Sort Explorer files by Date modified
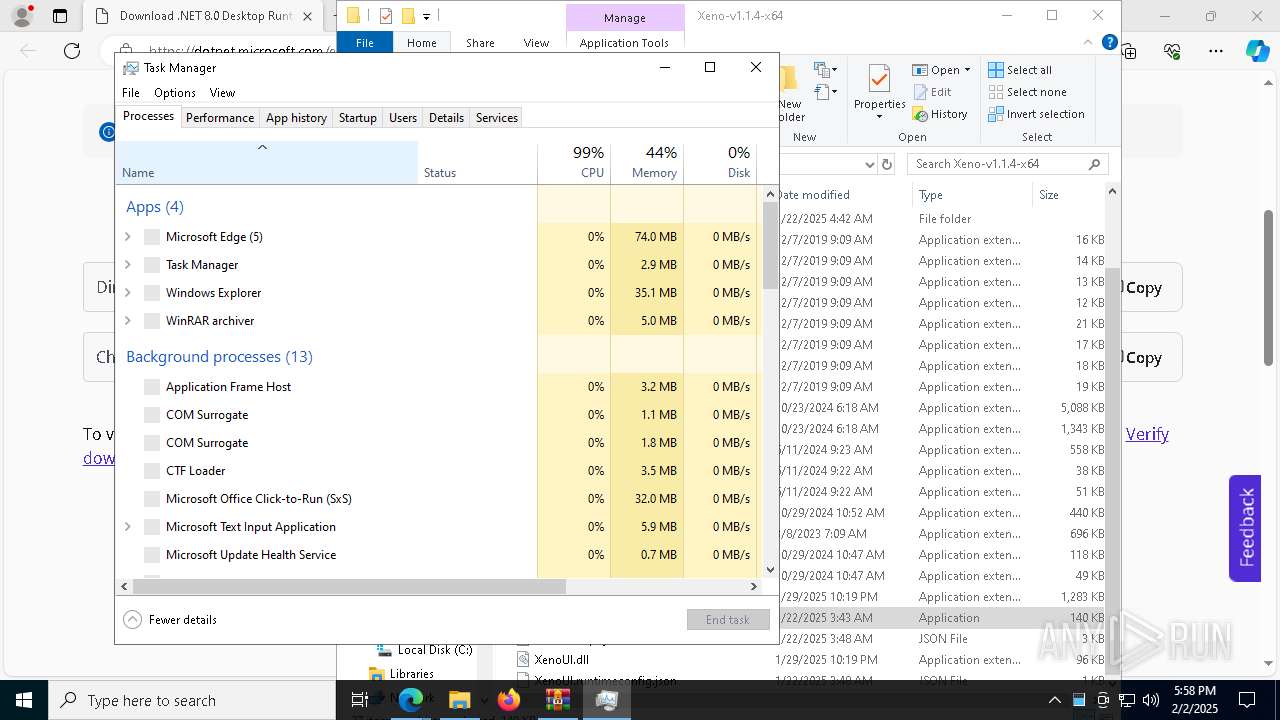Screen dimensions: 1280x720 click(x=814, y=195)
